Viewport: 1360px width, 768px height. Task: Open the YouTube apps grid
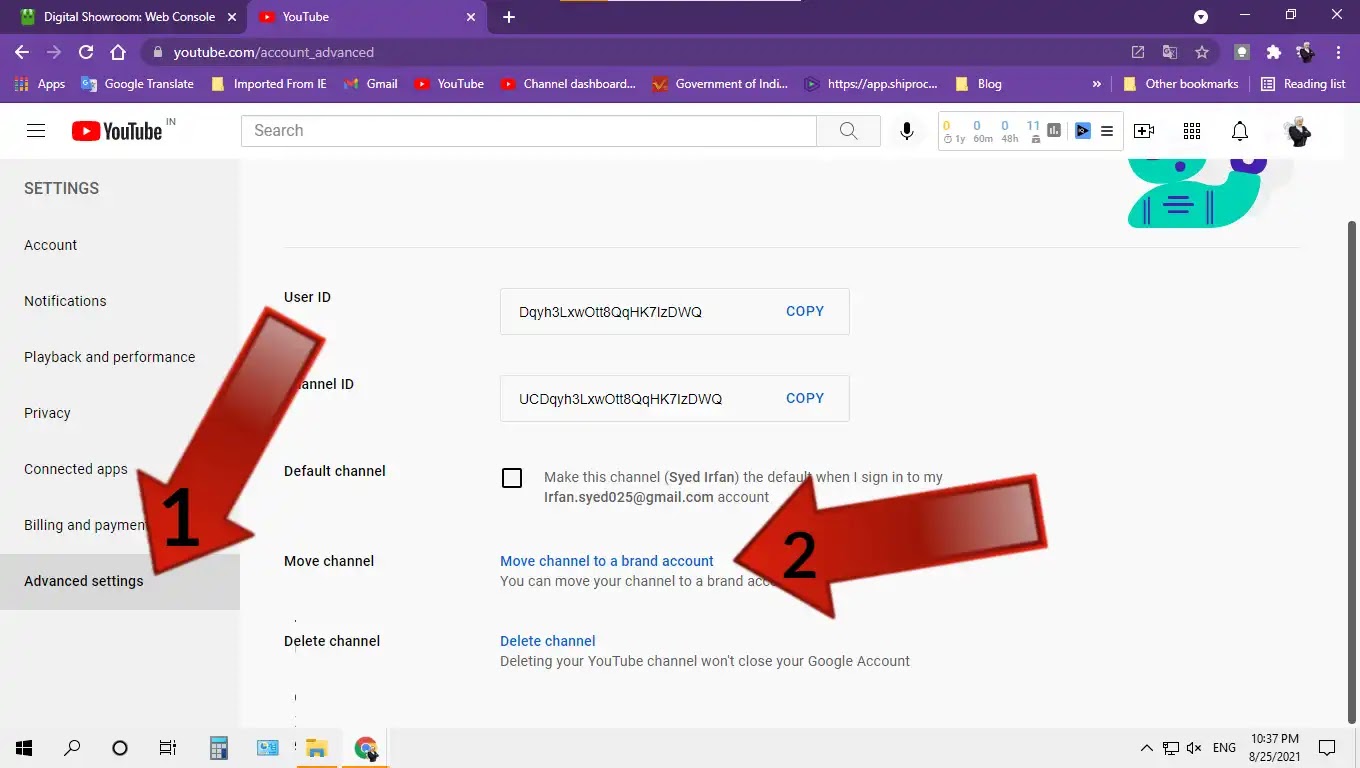pos(1192,131)
